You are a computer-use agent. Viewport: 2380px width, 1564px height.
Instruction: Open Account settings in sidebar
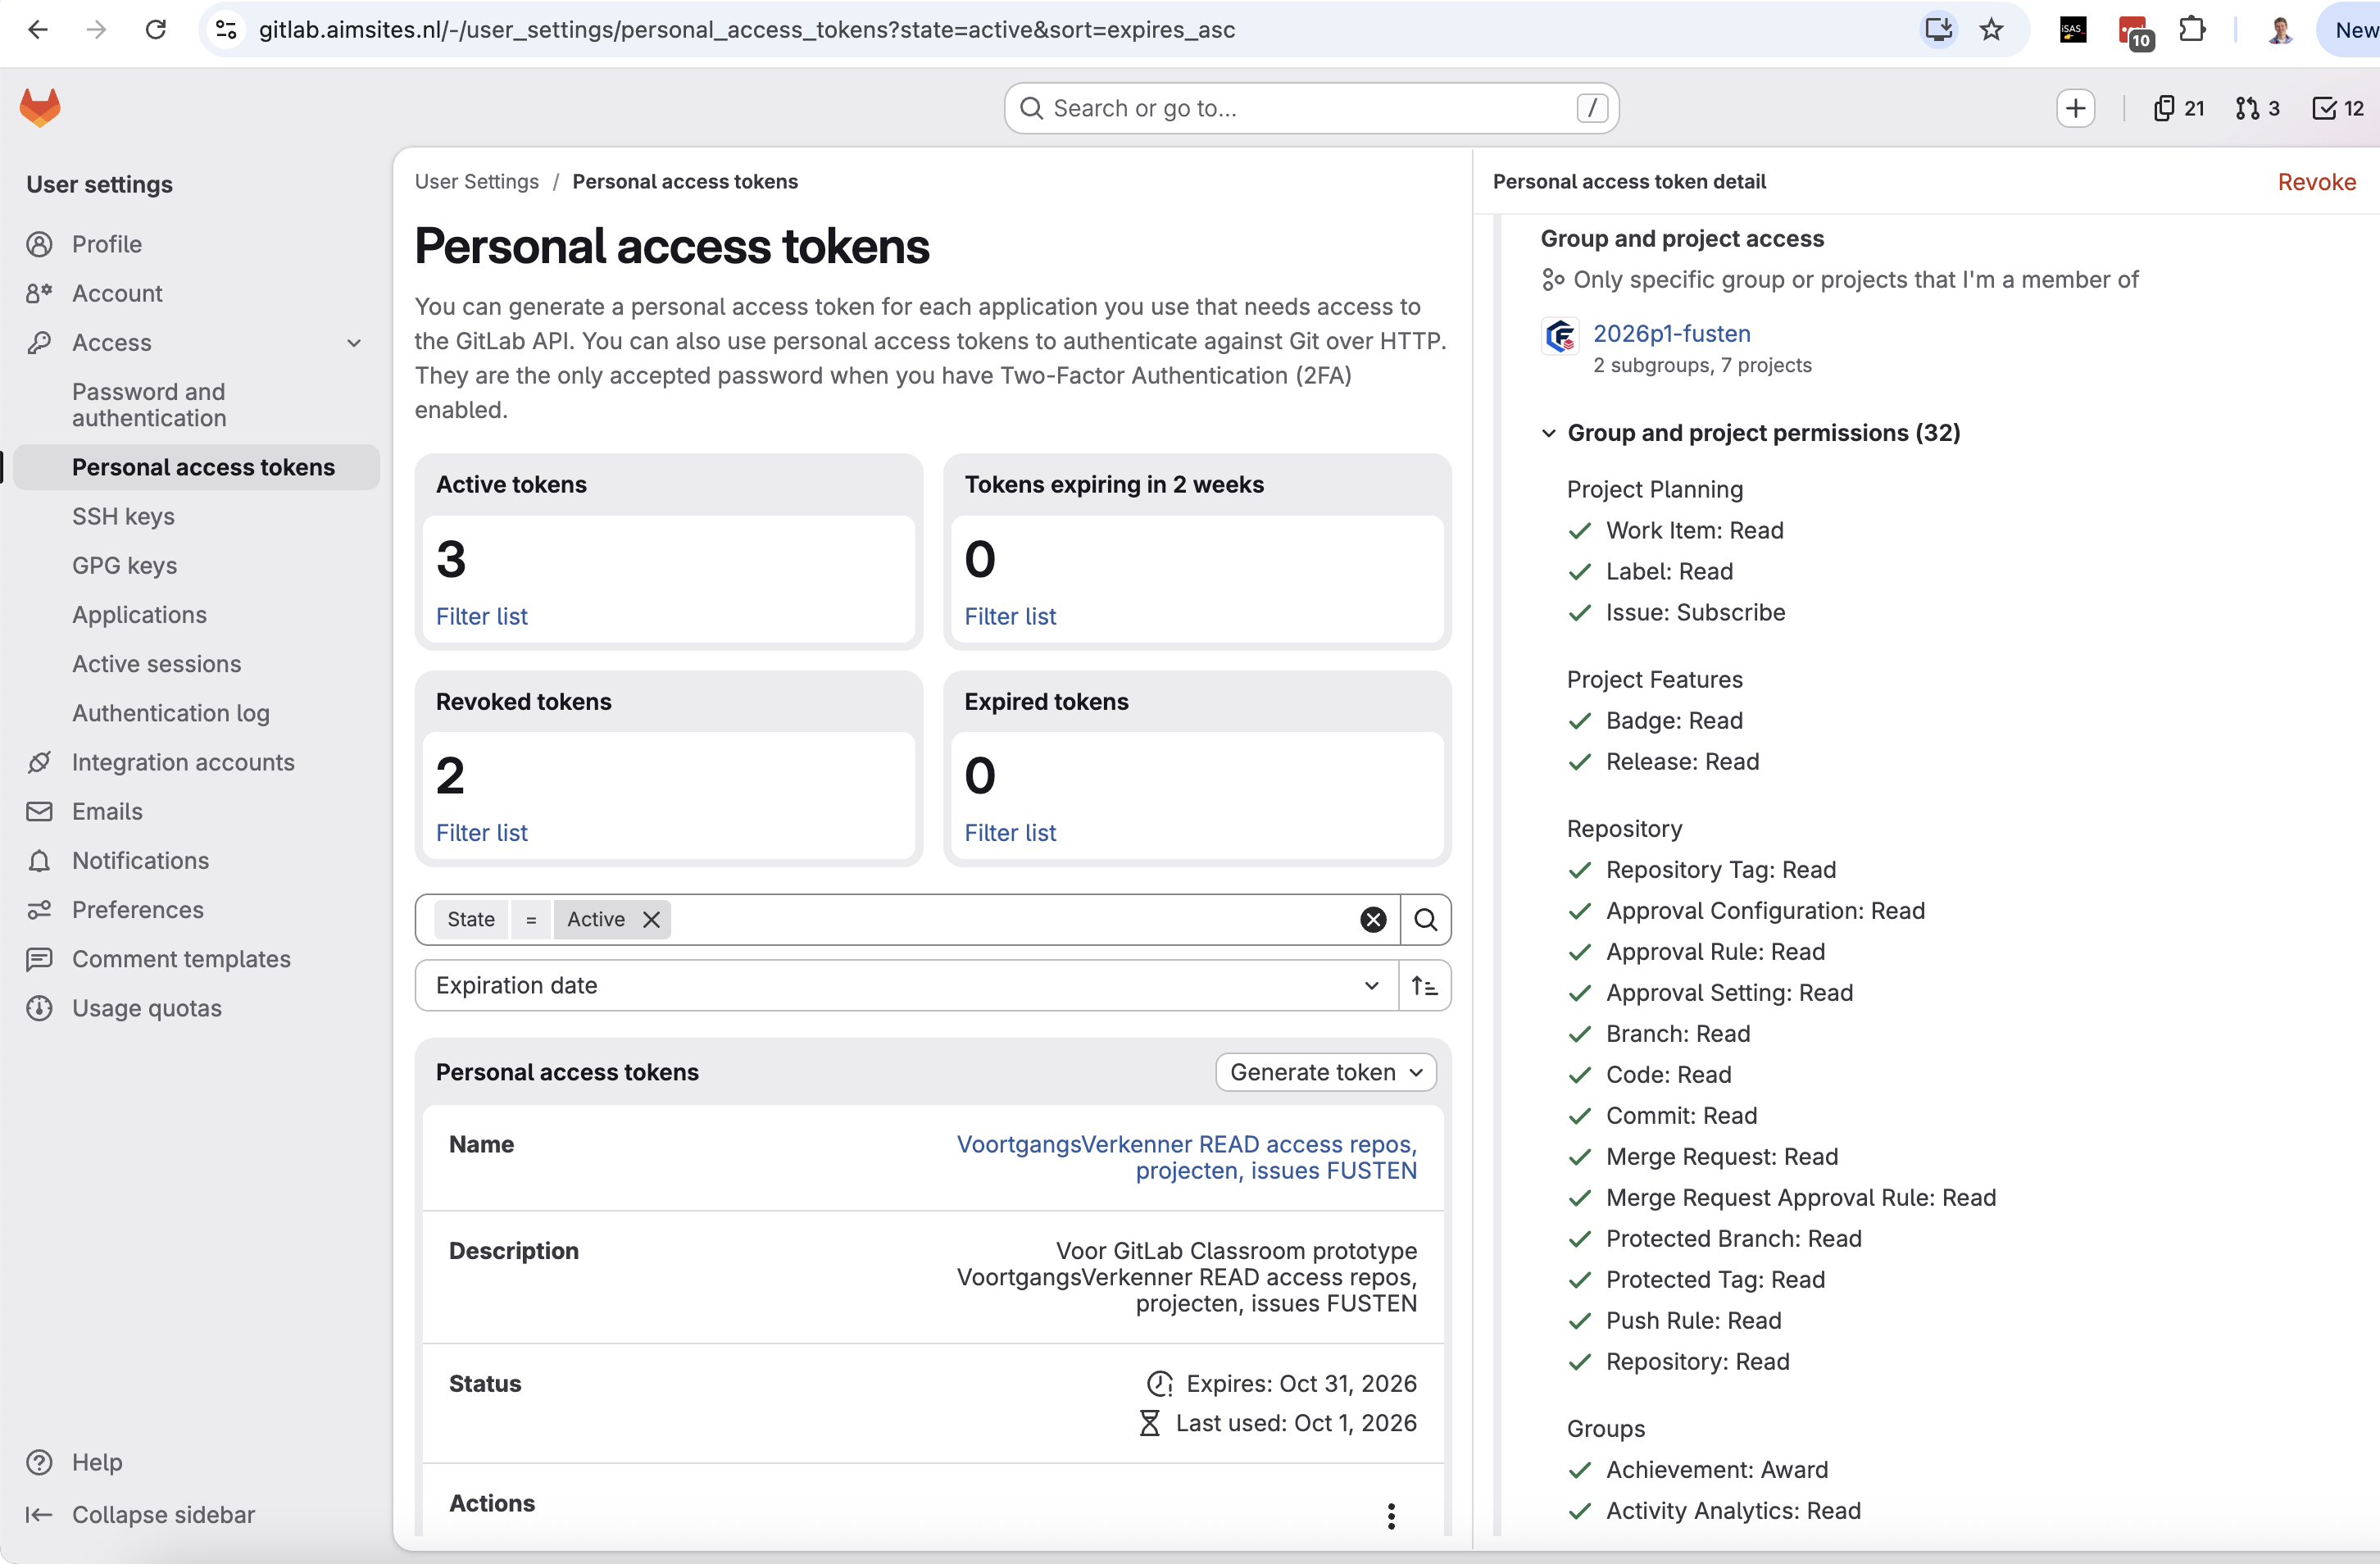coord(117,293)
